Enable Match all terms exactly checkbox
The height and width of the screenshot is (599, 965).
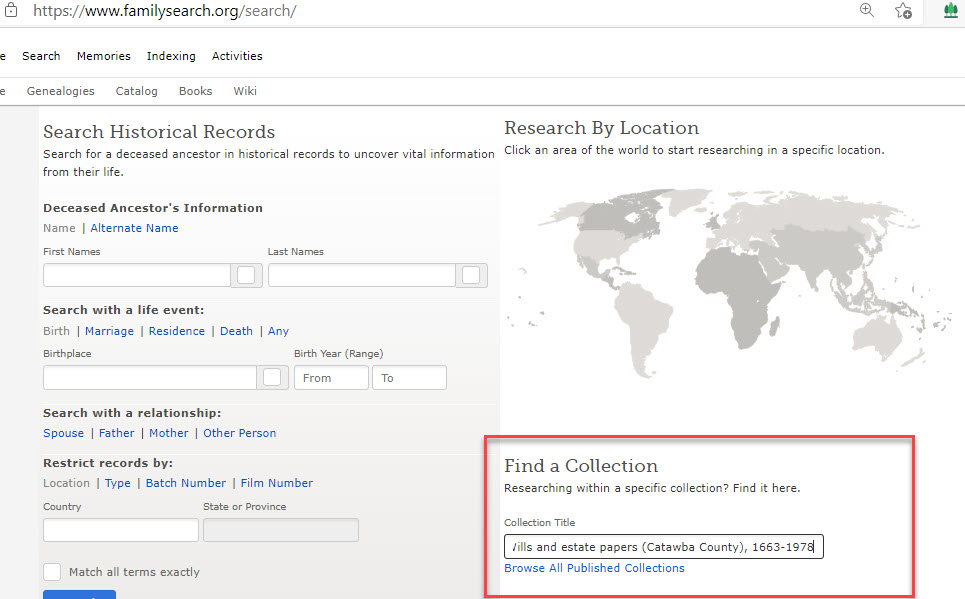pyautogui.click(x=52, y=572)
